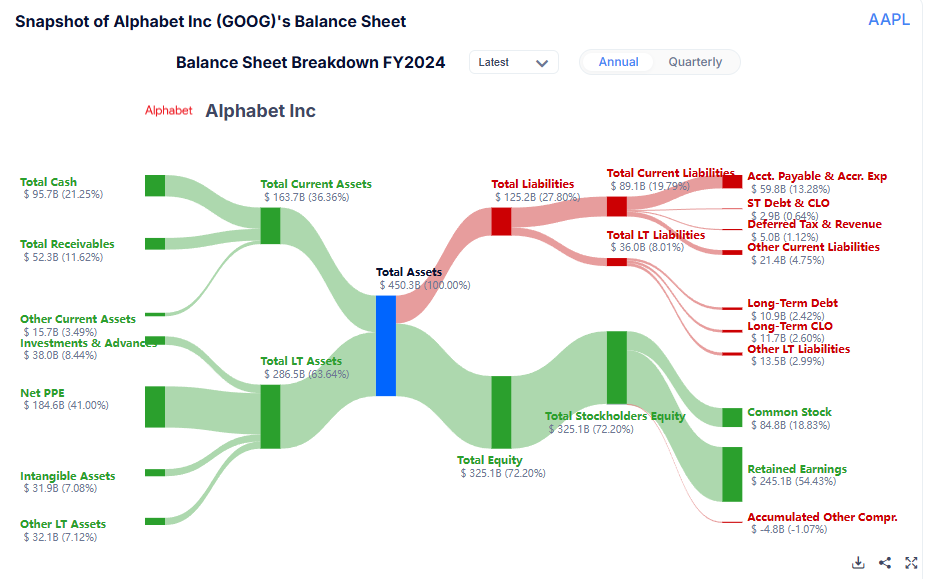Click the Other Current Liabilities label
The height and width of the screenshot is (579, 926).
pyautogui.click(x=813, y=248)
